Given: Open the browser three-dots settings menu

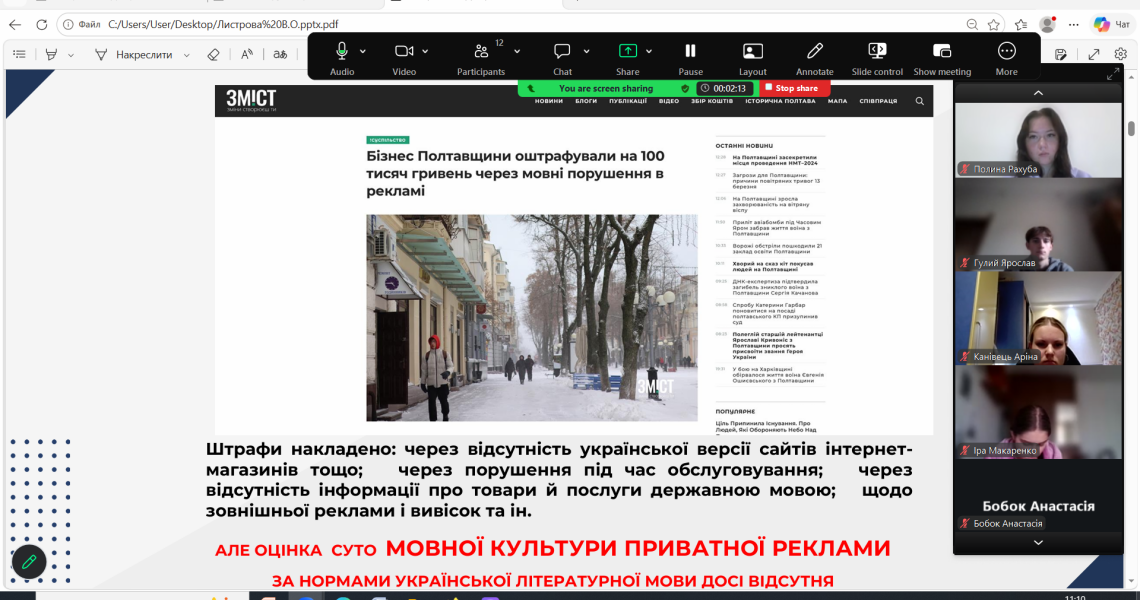Looking at the screenshot, I should click(x=1074, y=24).
